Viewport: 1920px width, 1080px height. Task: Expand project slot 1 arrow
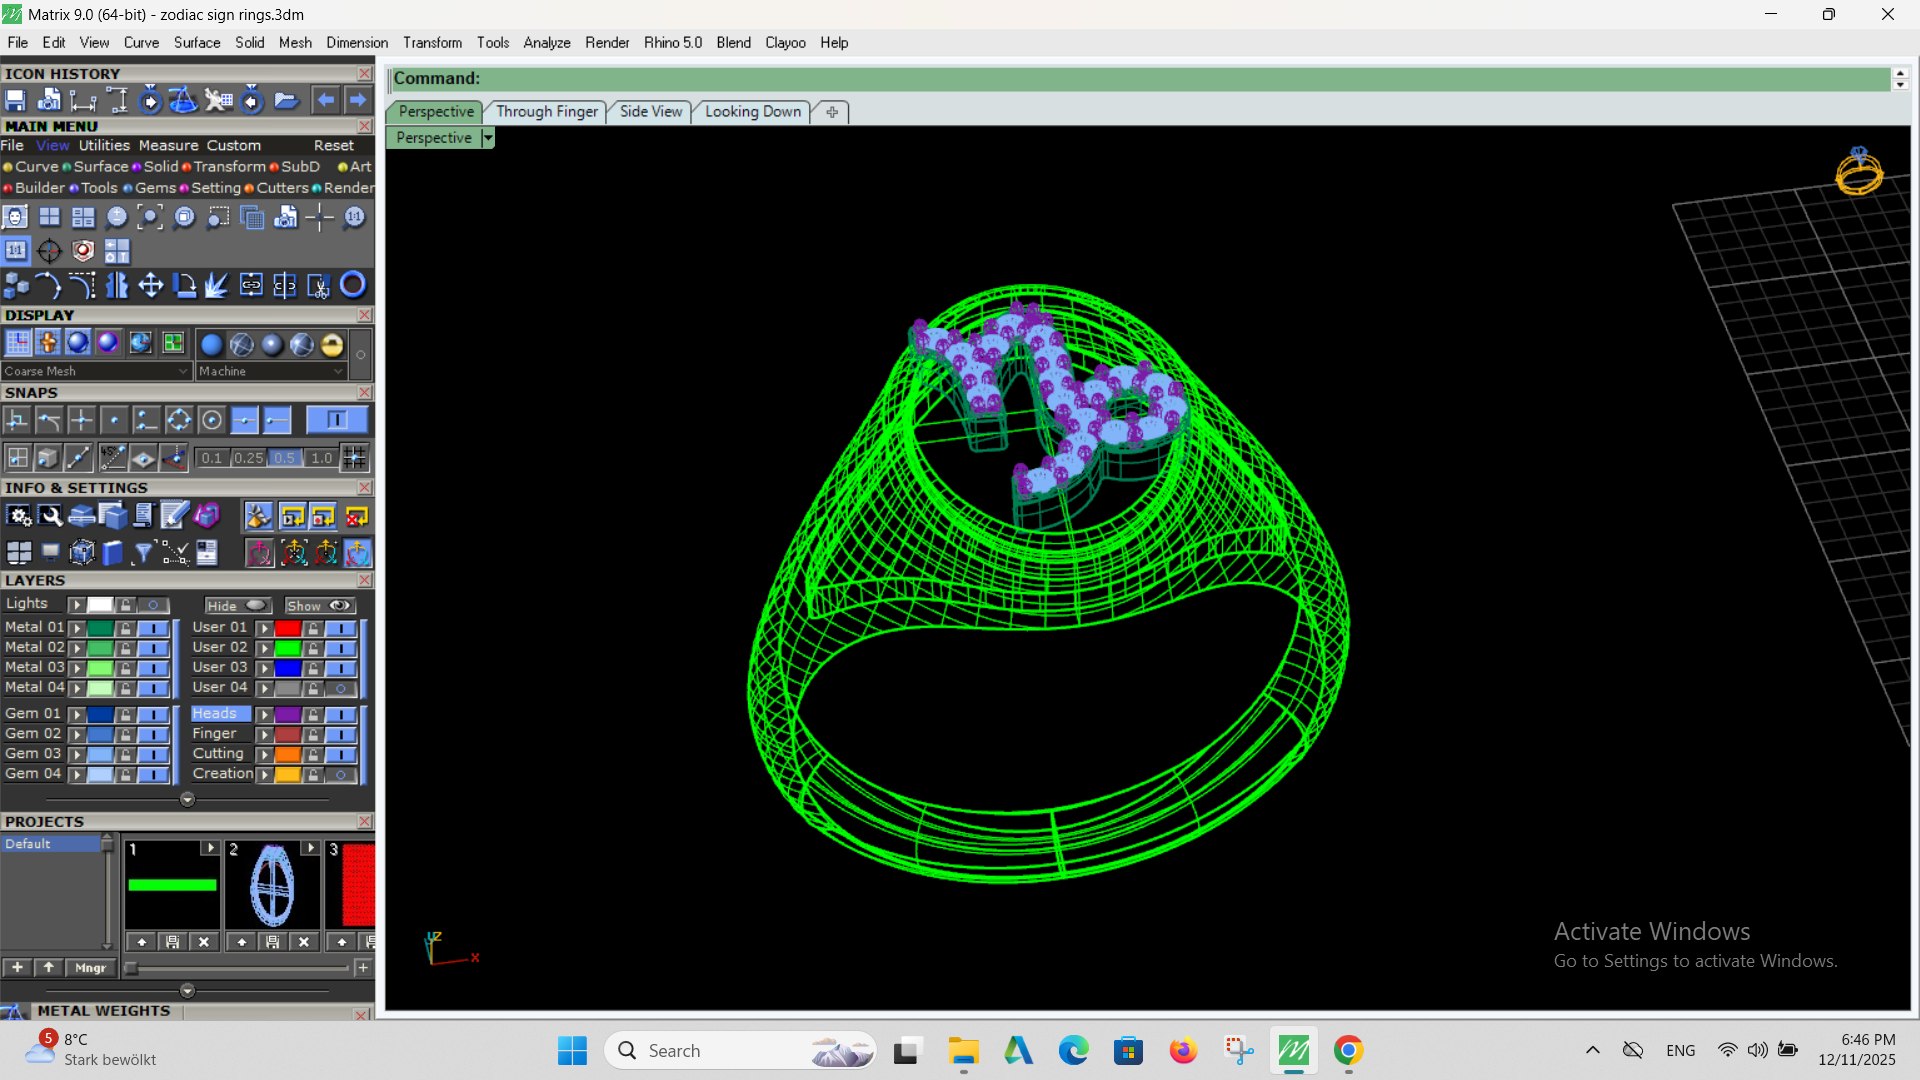tap(210, 848)
